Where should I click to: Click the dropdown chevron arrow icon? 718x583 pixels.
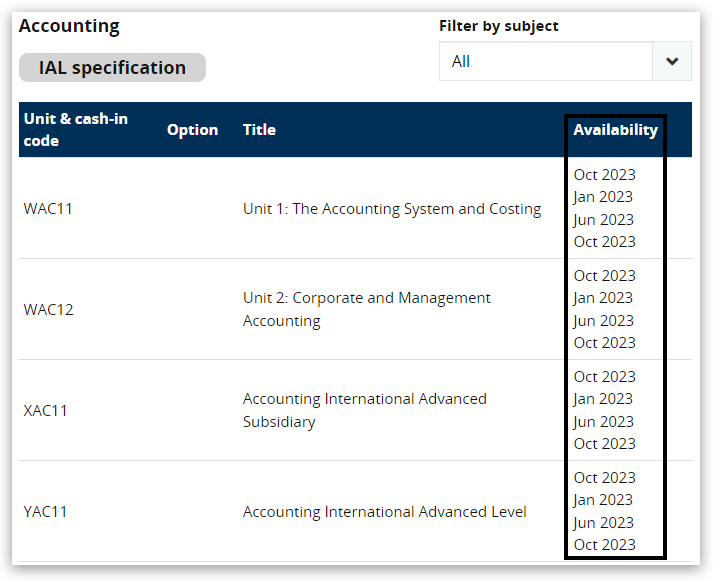click(x=671, y=61)
